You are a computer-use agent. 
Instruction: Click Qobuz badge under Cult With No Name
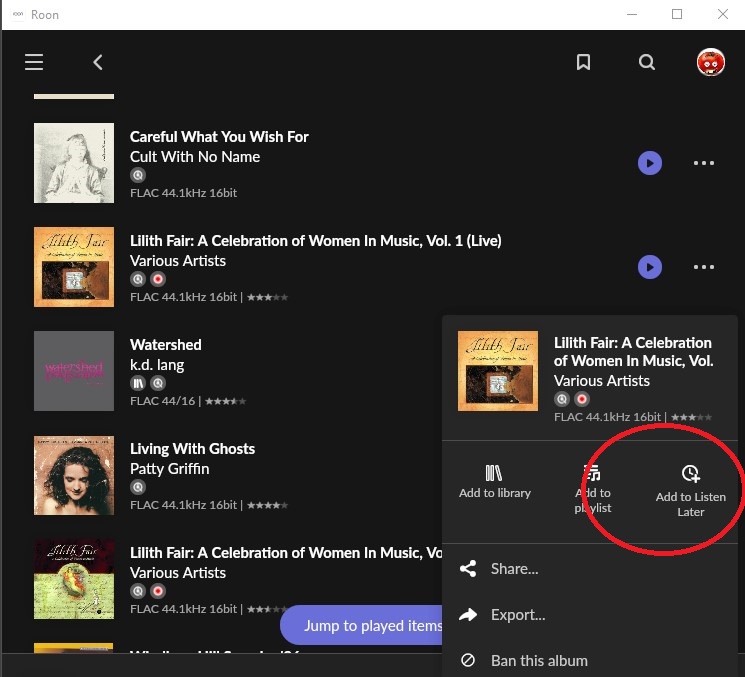138,175
